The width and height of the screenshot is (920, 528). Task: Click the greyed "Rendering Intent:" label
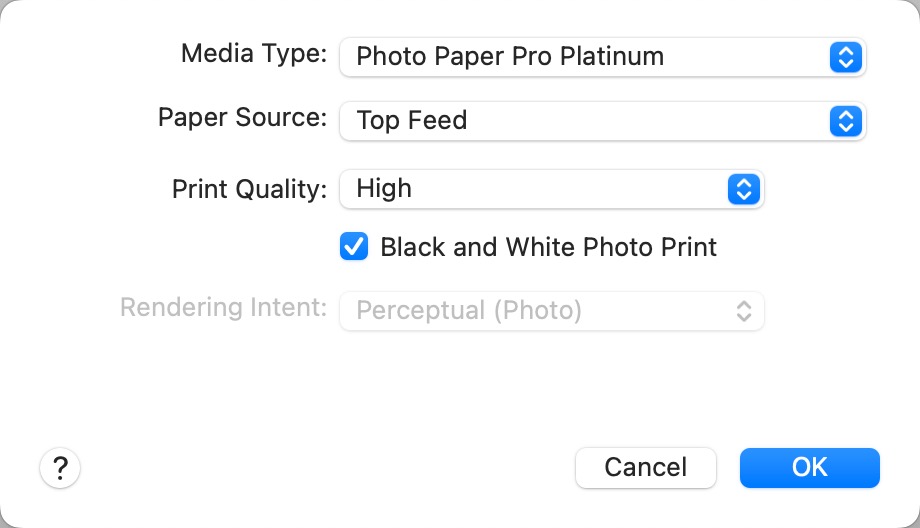pyautogui.click(x=223, y=307)
